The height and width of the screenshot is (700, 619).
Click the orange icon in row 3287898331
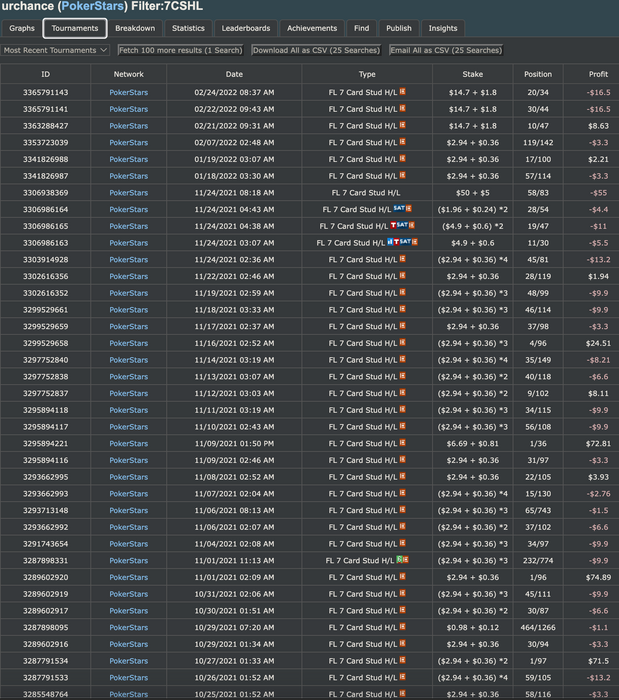tap(406, 560)
